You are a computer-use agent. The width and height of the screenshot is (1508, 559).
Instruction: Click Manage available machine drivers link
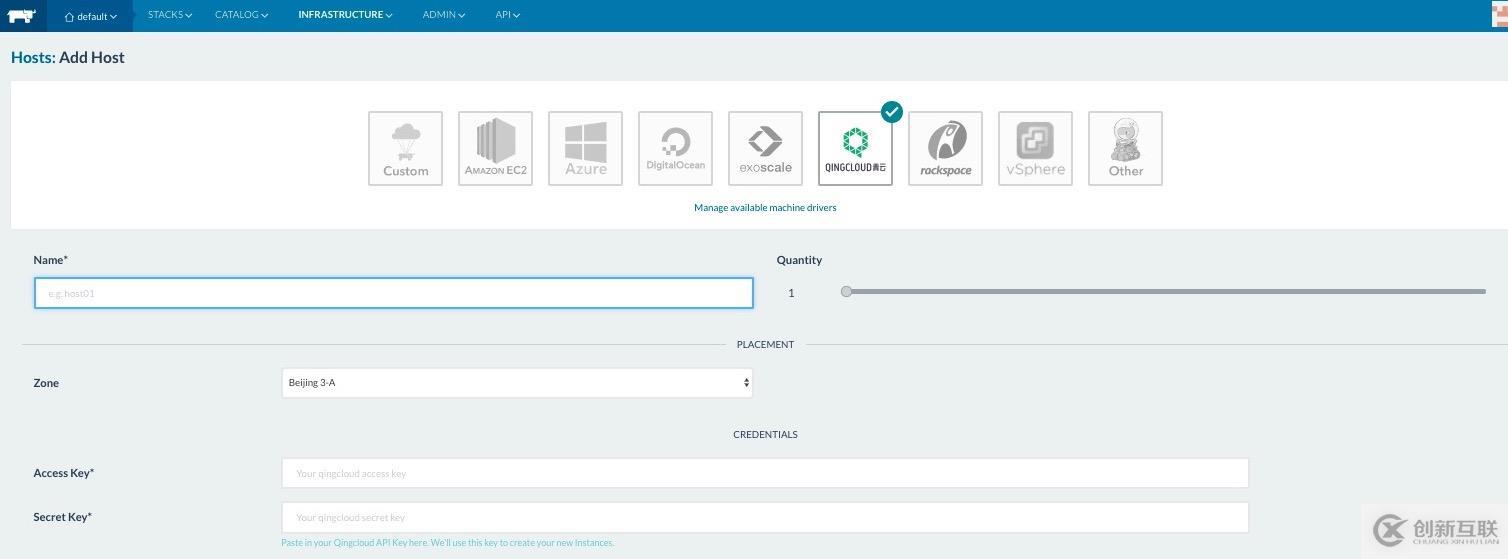point(765,208)
